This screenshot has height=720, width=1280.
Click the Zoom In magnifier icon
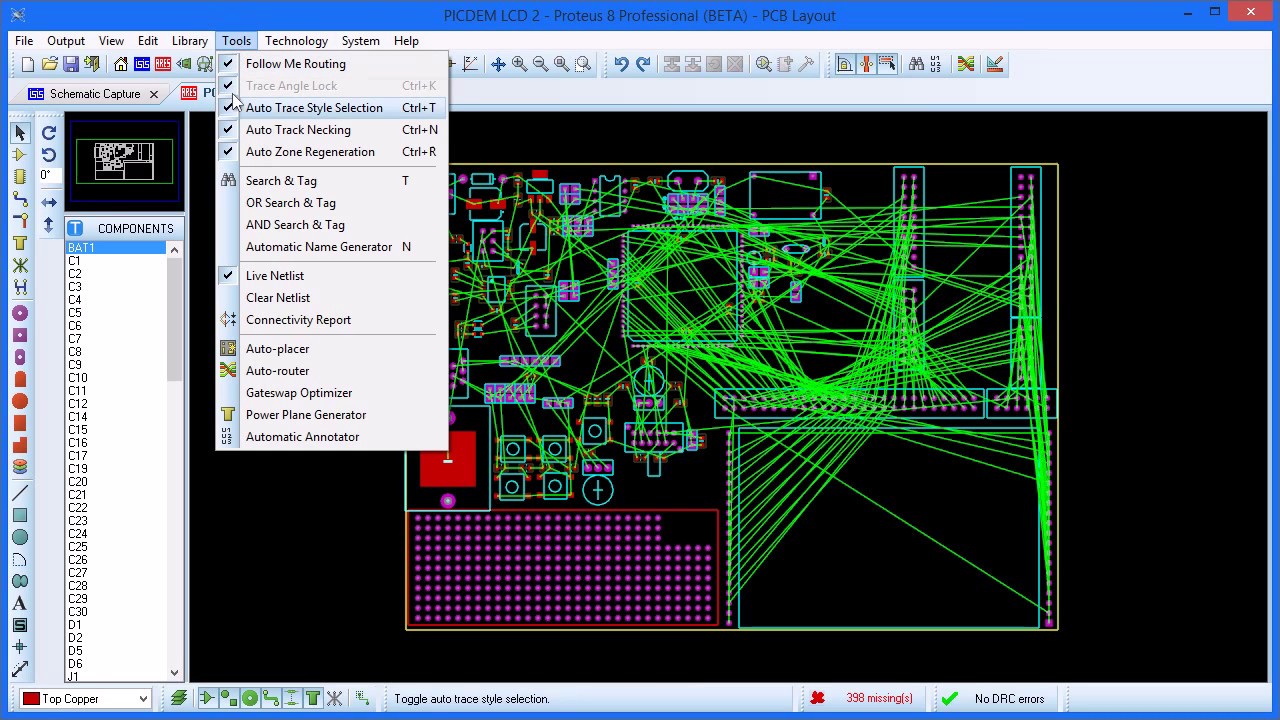pyautogui.click(x=519, y=64)
